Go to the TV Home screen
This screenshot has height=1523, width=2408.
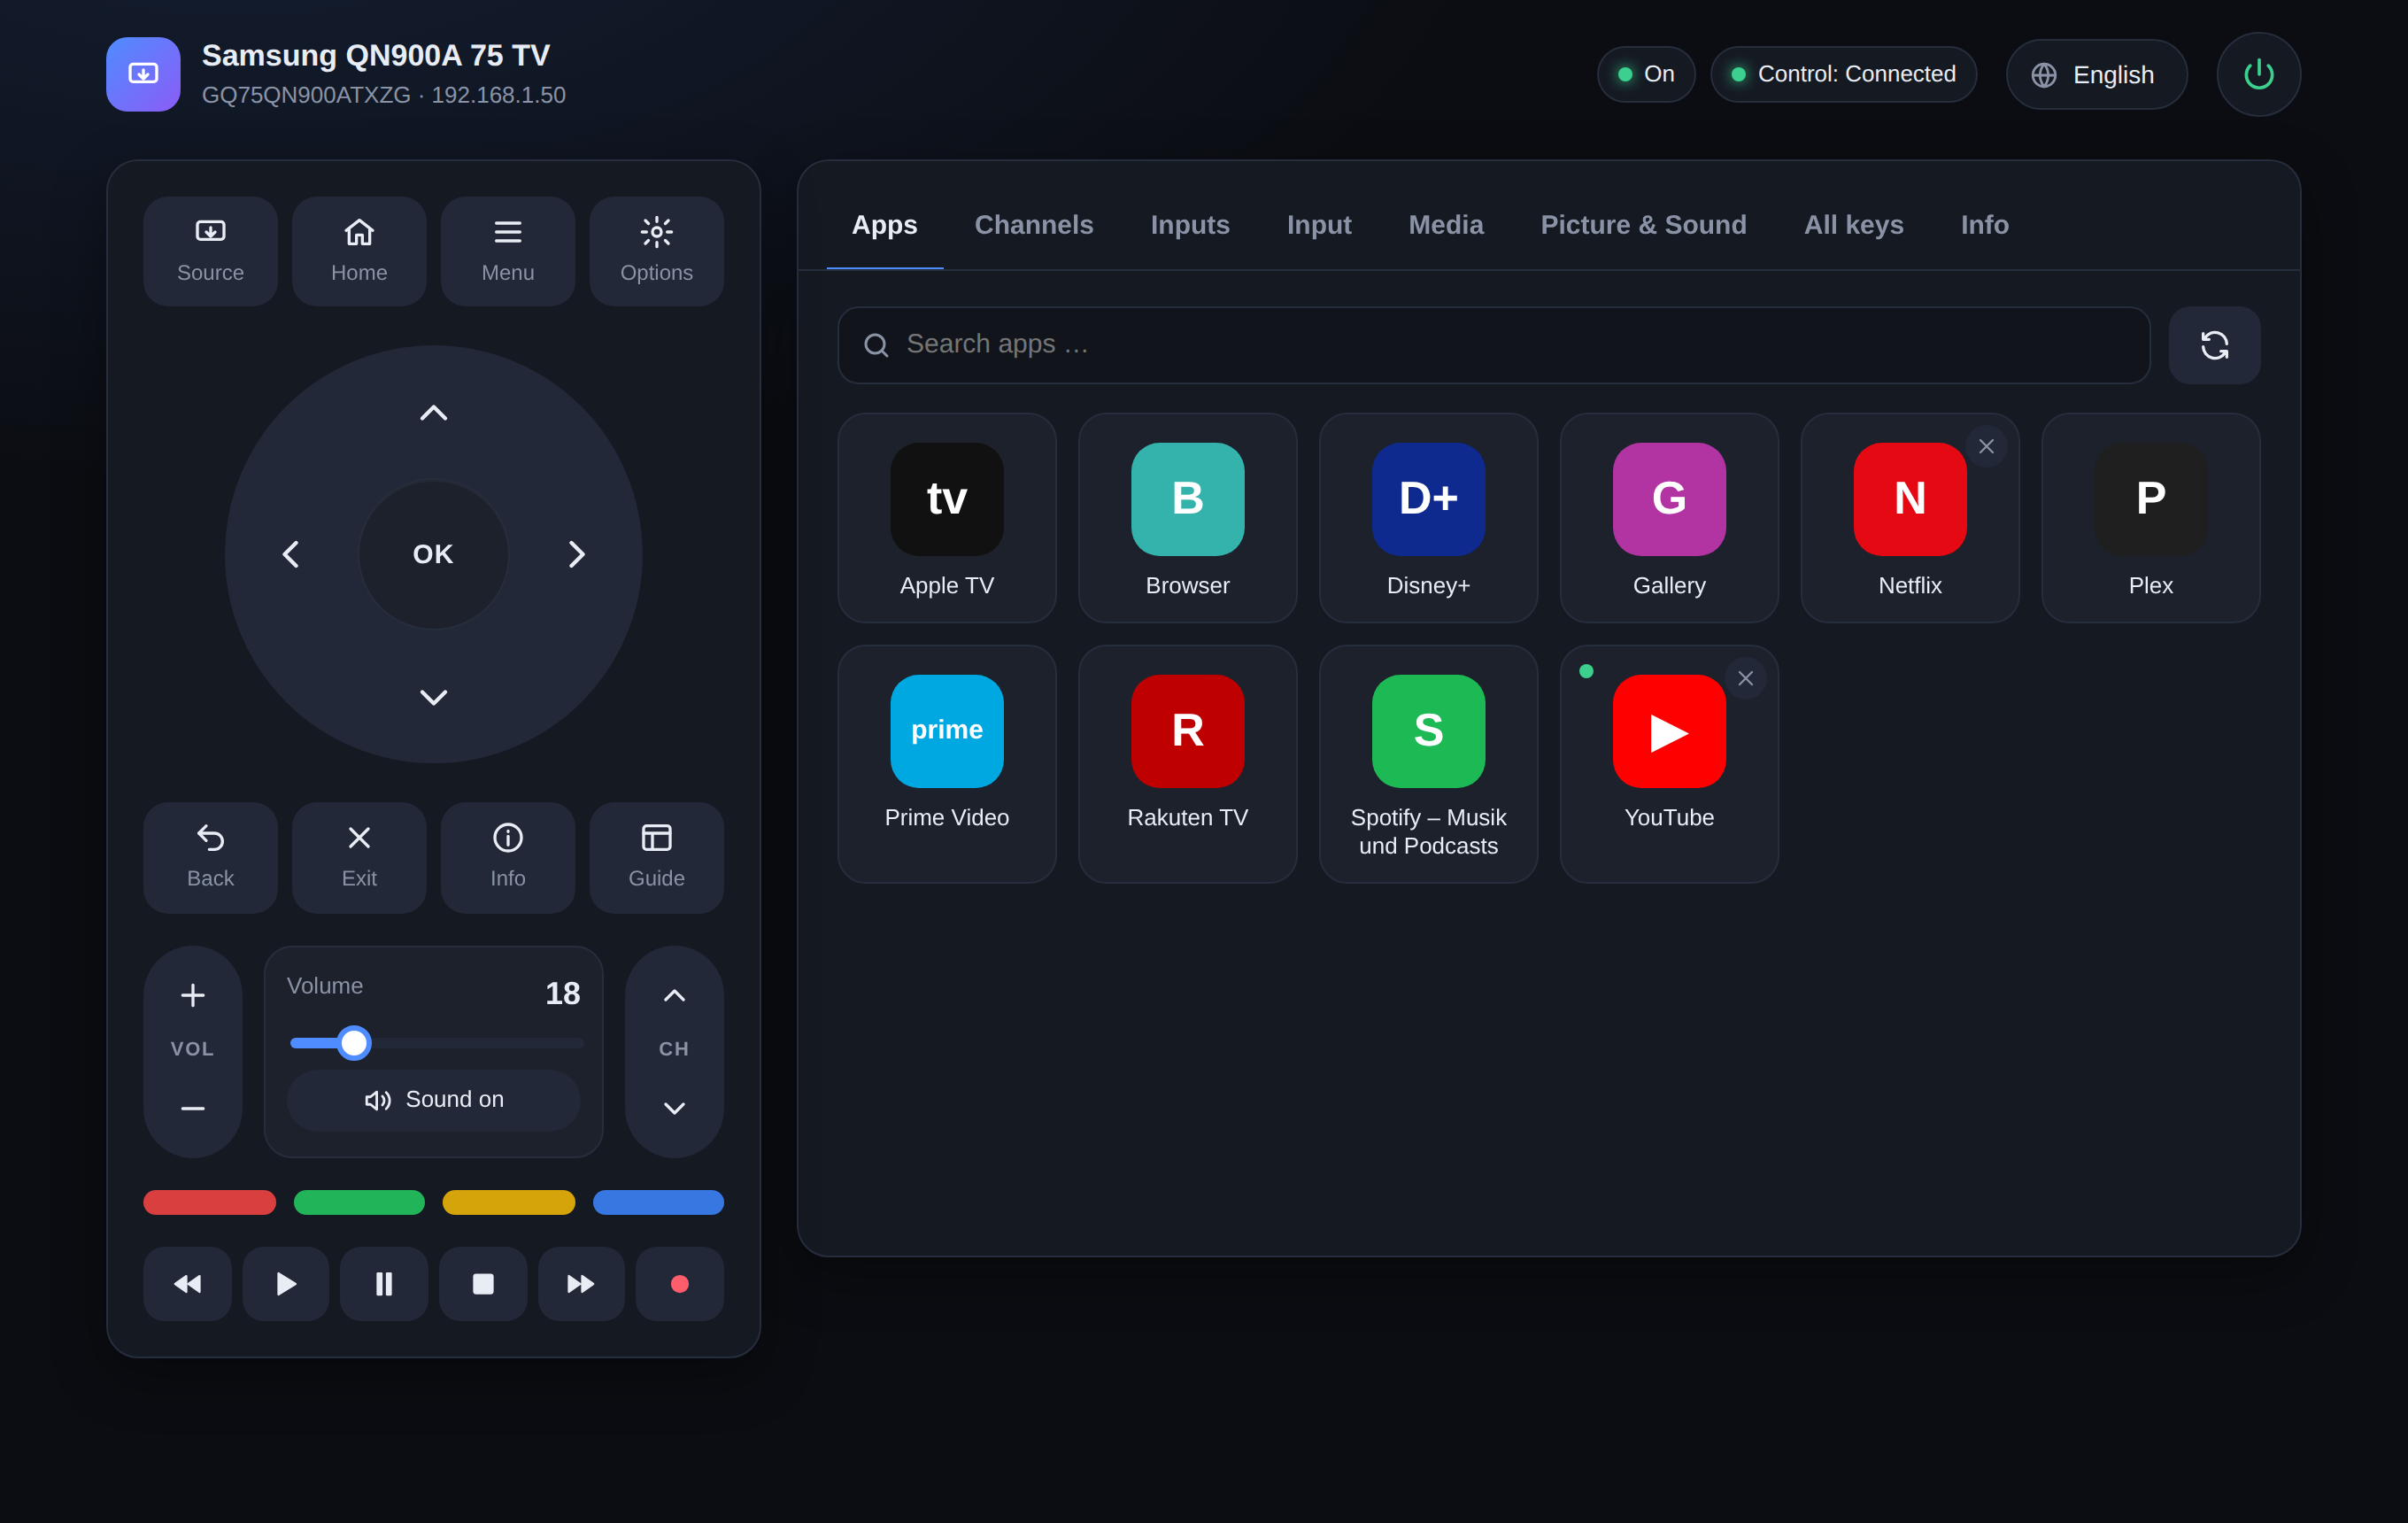pyautogui.click(x=359, y=251)
